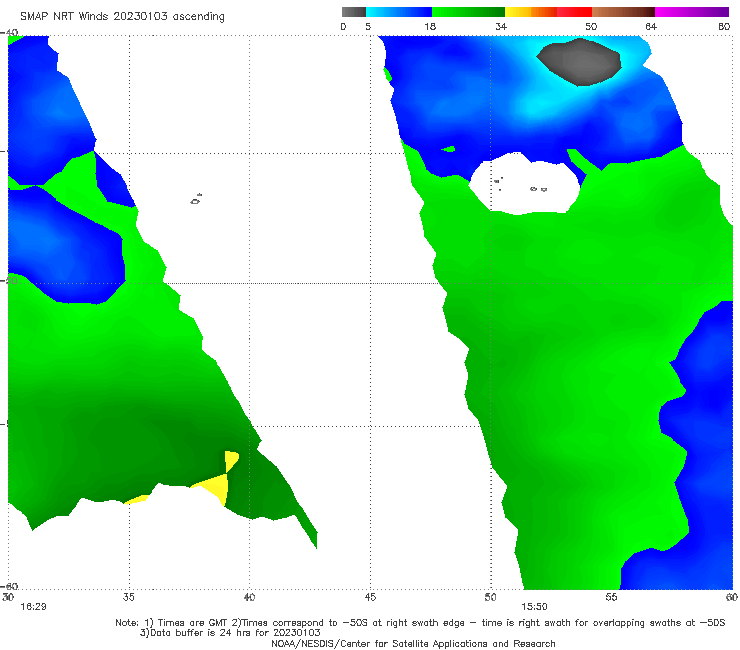The height and width of the screenshot is (650, 740).
Task: Click the swath time '16:29'
Action: (33, 607)
